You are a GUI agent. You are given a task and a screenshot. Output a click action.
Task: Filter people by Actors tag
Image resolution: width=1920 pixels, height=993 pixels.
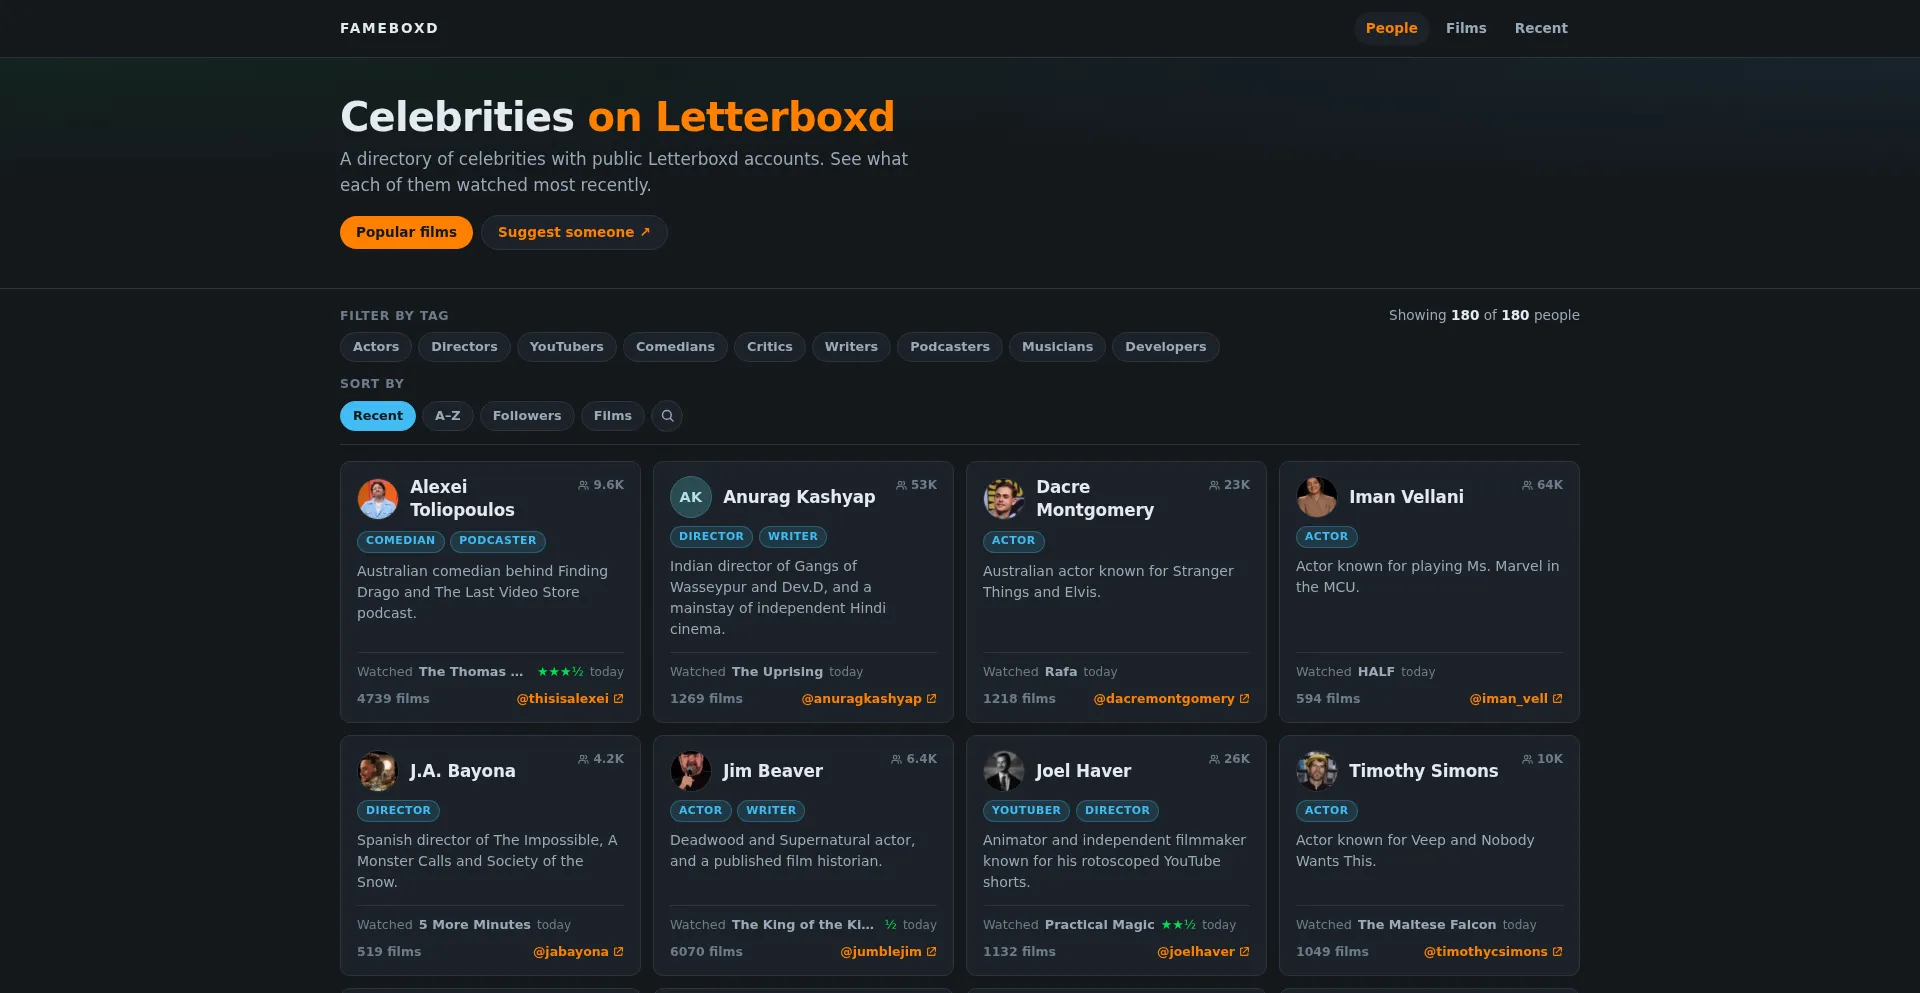(376, 347)
